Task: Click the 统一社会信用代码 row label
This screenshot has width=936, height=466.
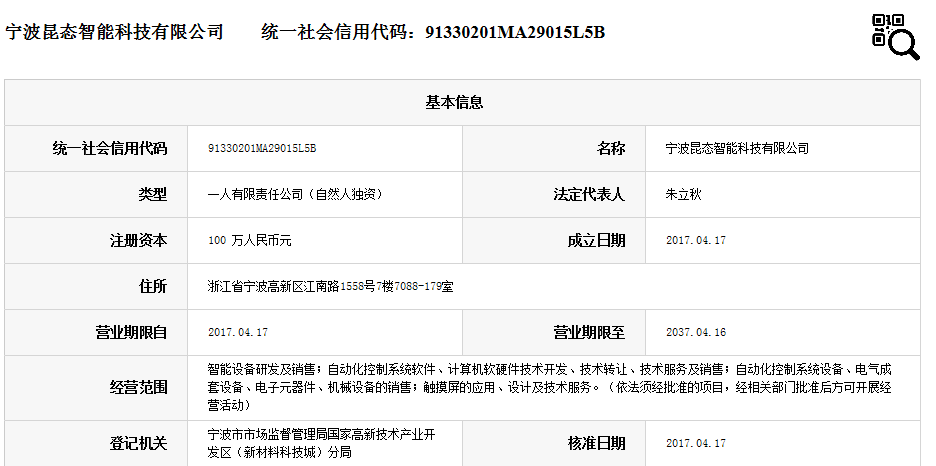Action: 109,149
